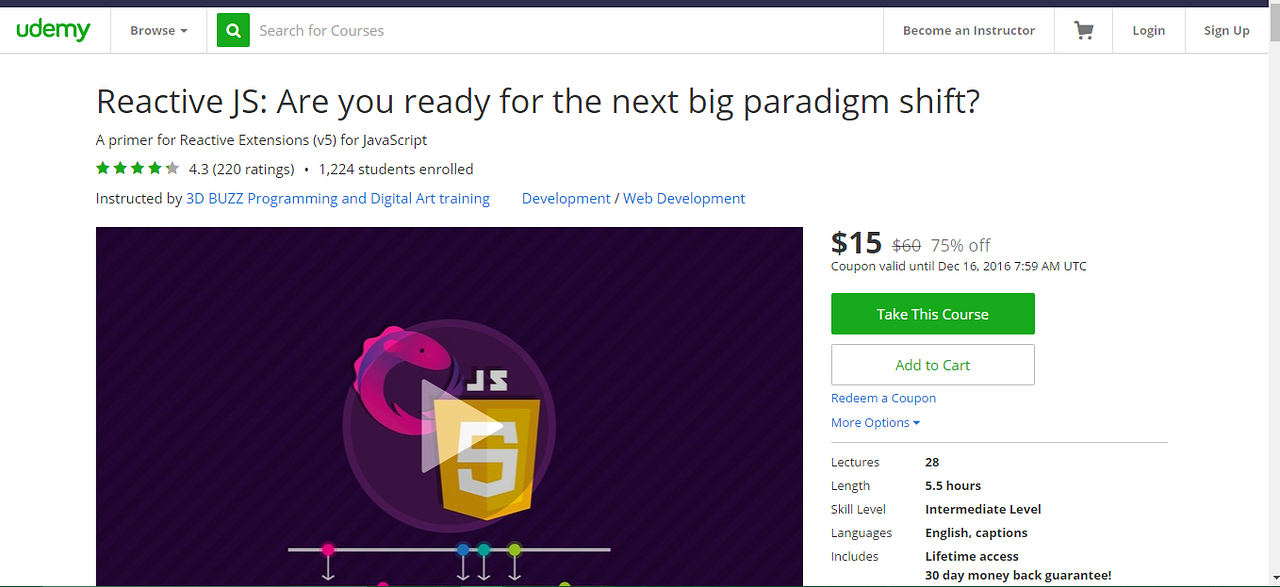The image size is (1280, 587).
Task: Open the shopping cart
Action: coord(1083,30)
